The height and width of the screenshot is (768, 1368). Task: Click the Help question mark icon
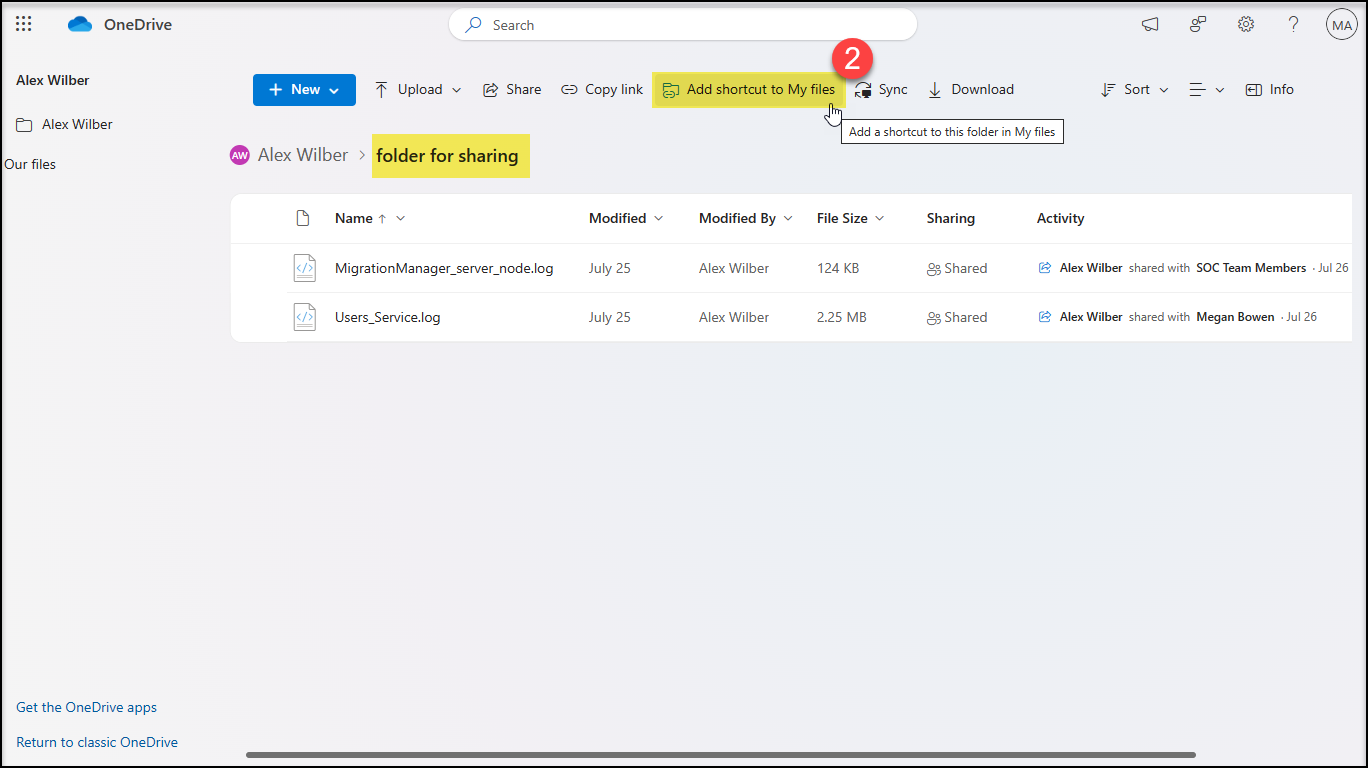1293,24
